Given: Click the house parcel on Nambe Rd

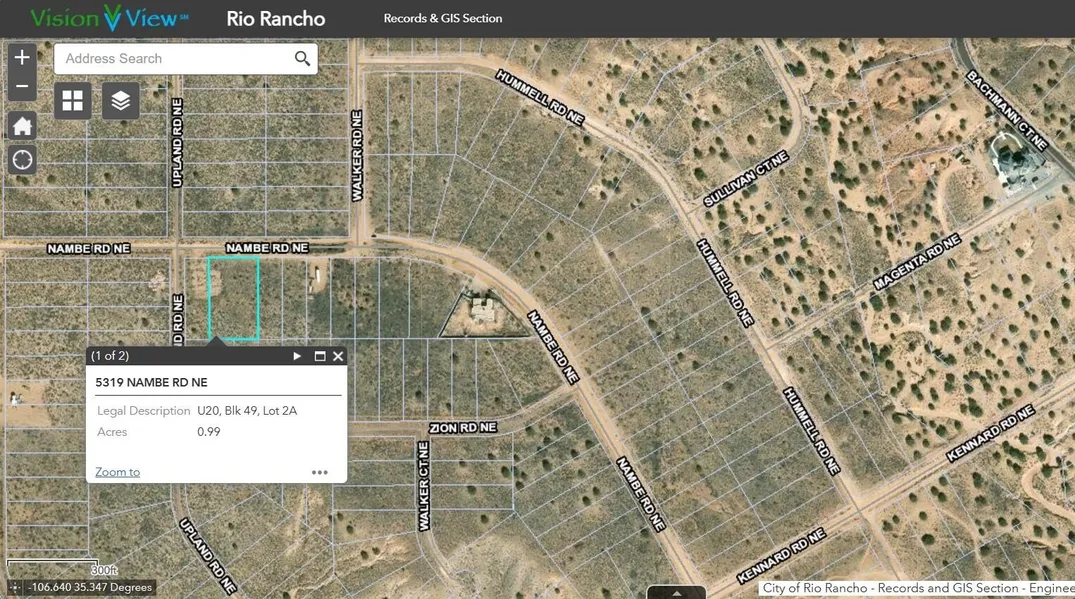Looking at the screenshot, I should (482, 314).
